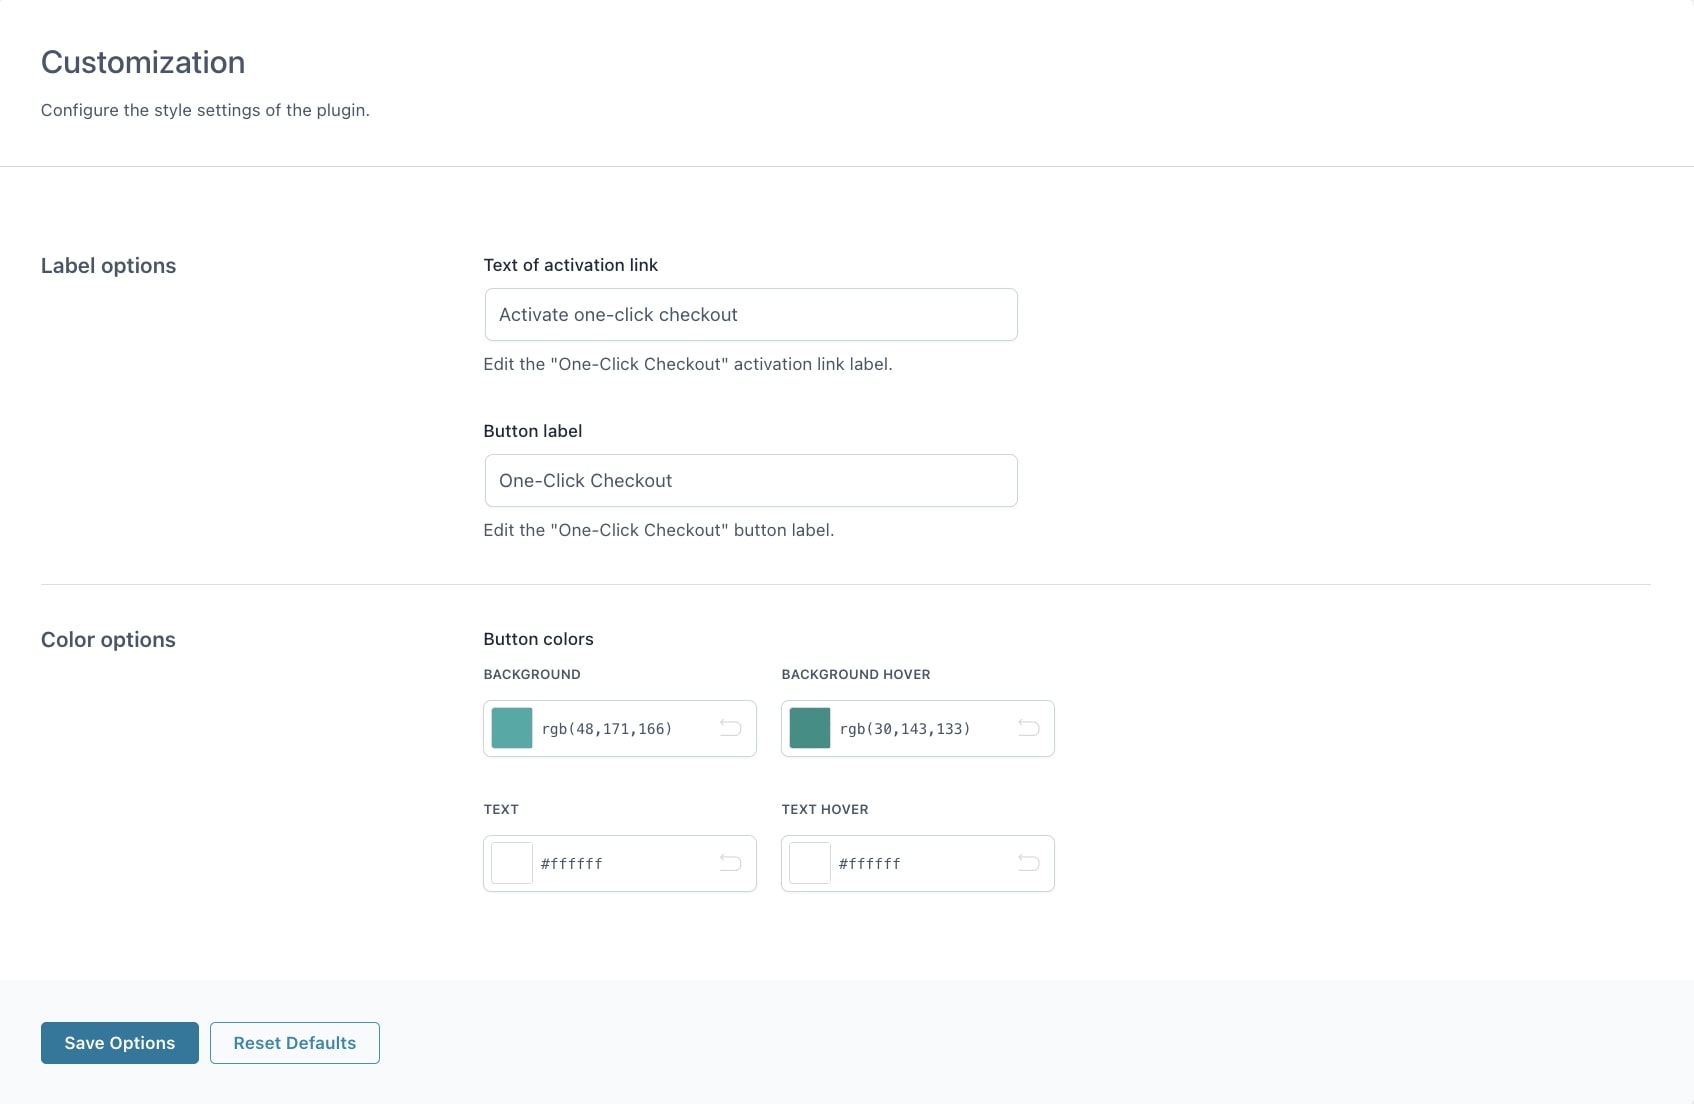Save the plugin options
1694x1104 pixels.
[120, 1043]
